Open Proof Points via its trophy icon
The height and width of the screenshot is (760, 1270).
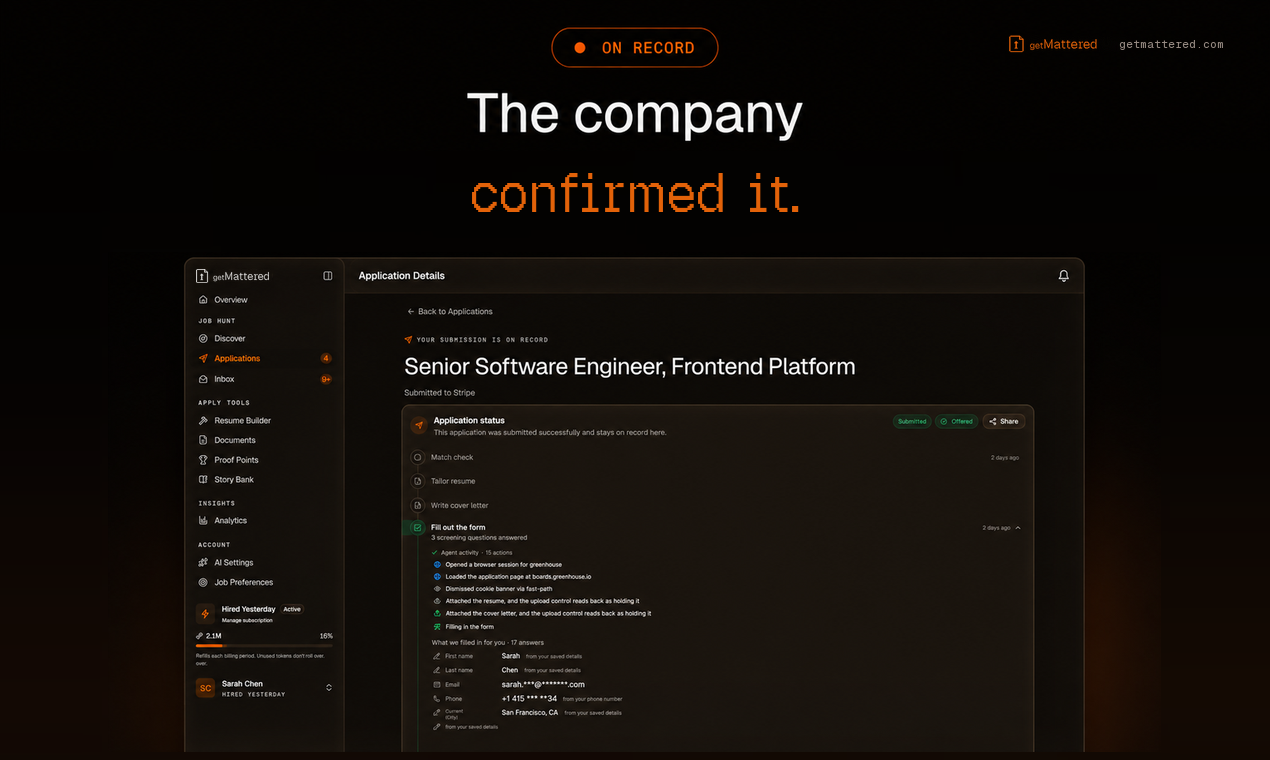point(203,460)
